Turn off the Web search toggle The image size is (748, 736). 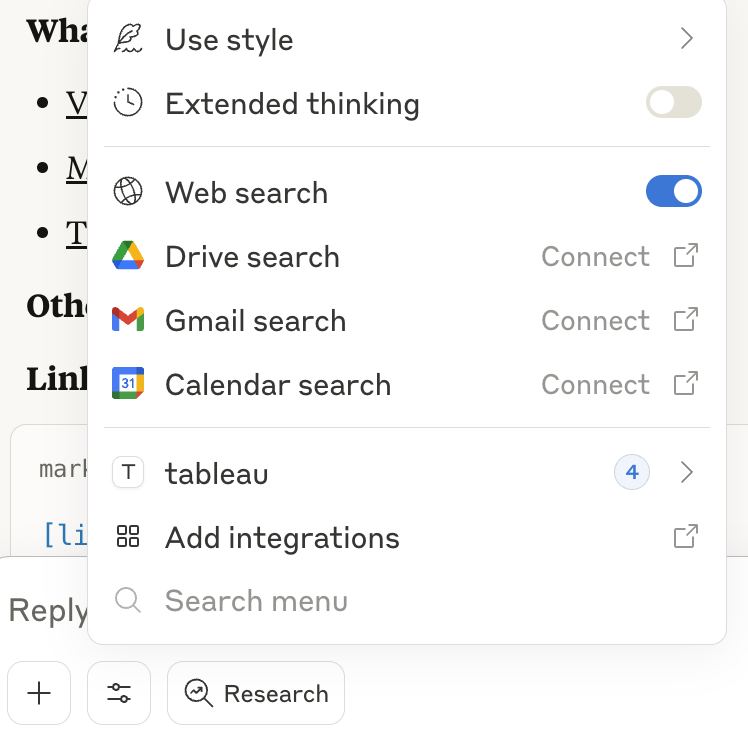pyautogui.click(x=673, y=192)
